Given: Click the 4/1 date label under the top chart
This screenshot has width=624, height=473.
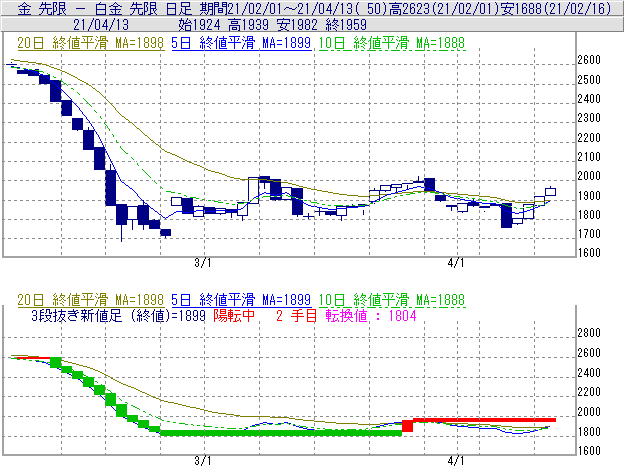Looking at the screenshot, I should (x=456, y=263).
